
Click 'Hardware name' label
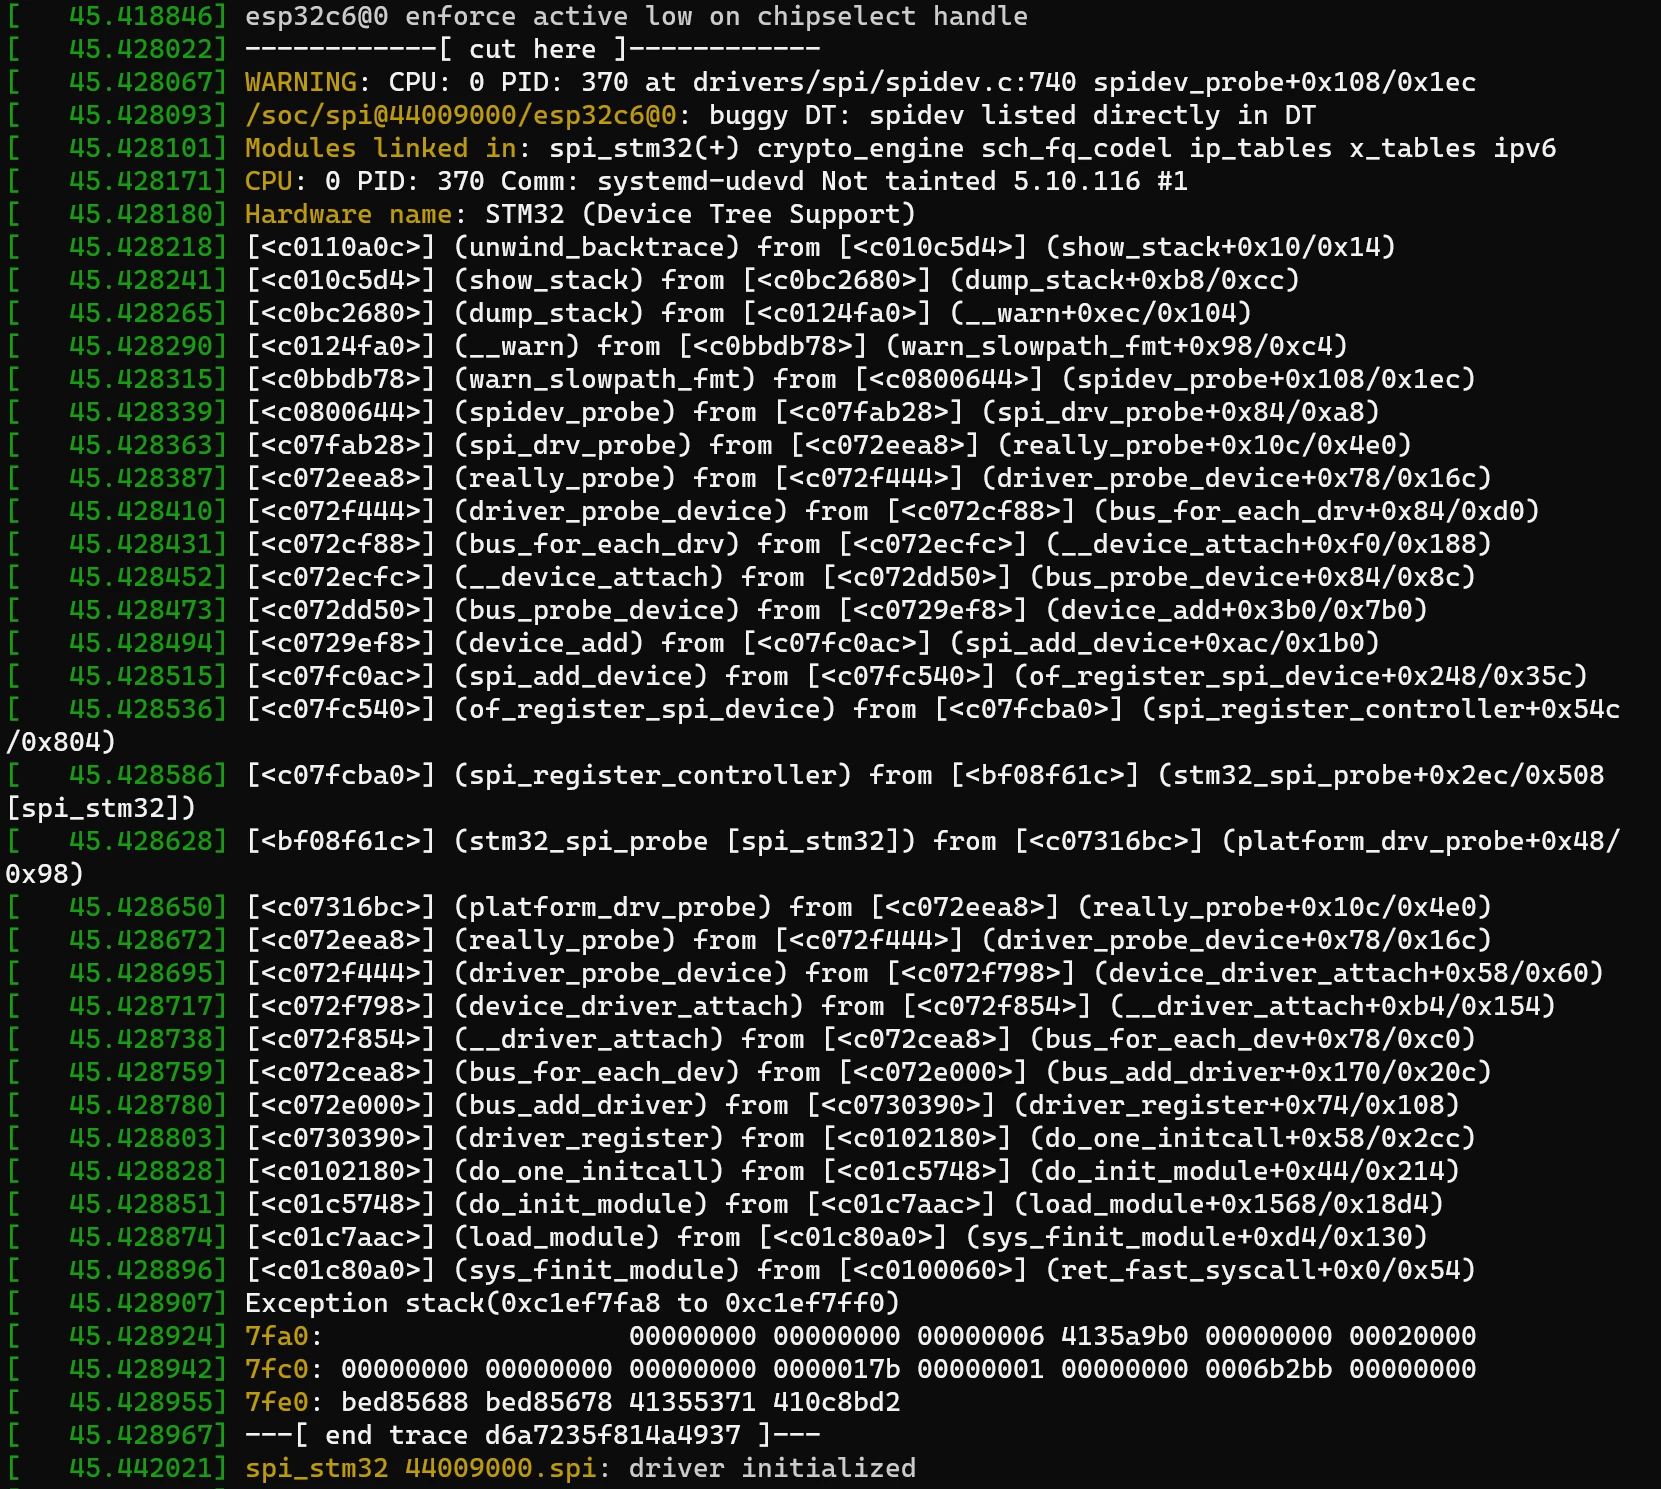[349, 214]
